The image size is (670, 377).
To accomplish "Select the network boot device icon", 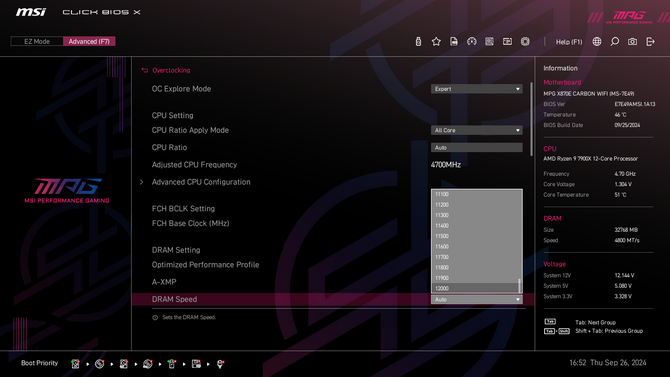I will point(220,364).
